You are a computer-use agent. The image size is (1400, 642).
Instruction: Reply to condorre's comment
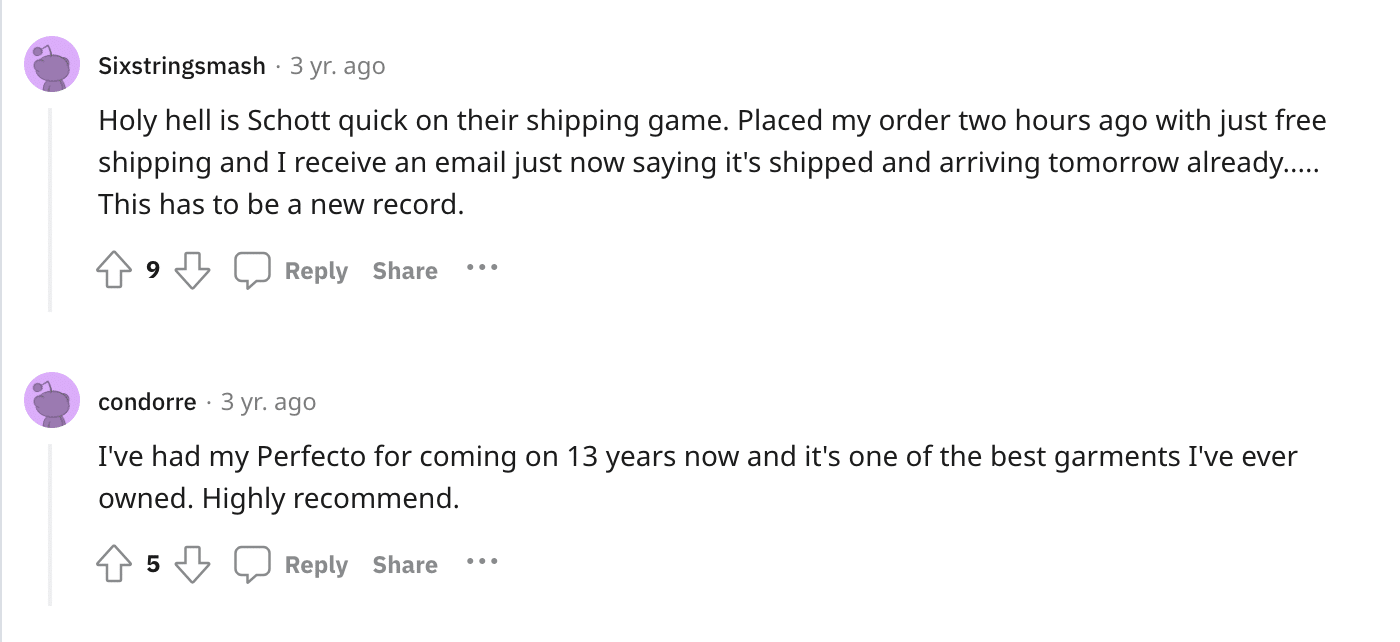[x=316, y=565]
